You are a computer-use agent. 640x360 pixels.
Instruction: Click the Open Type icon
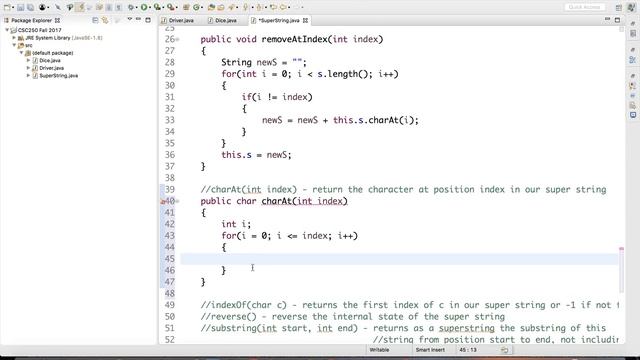211,7
